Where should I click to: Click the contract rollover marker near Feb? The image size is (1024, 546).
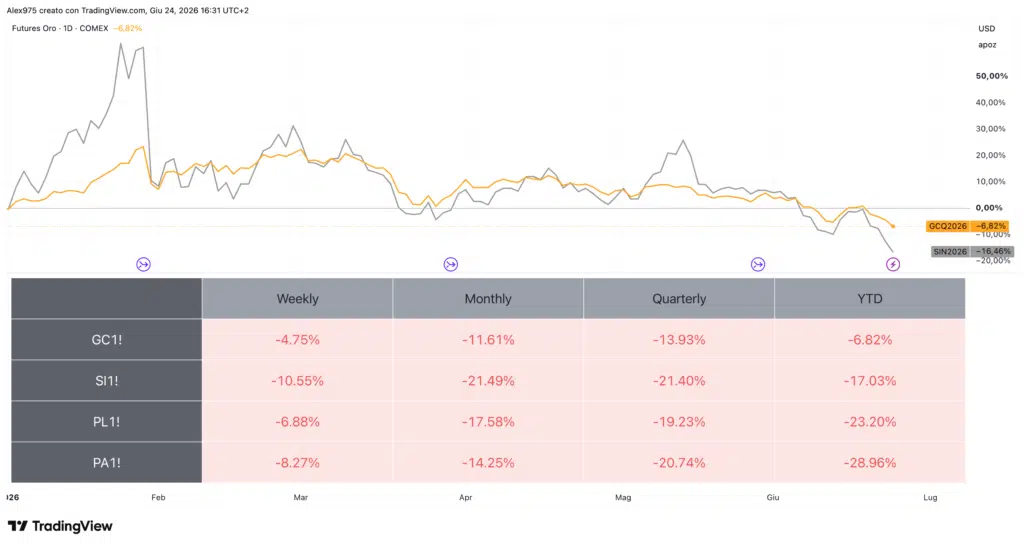[143, 265]
